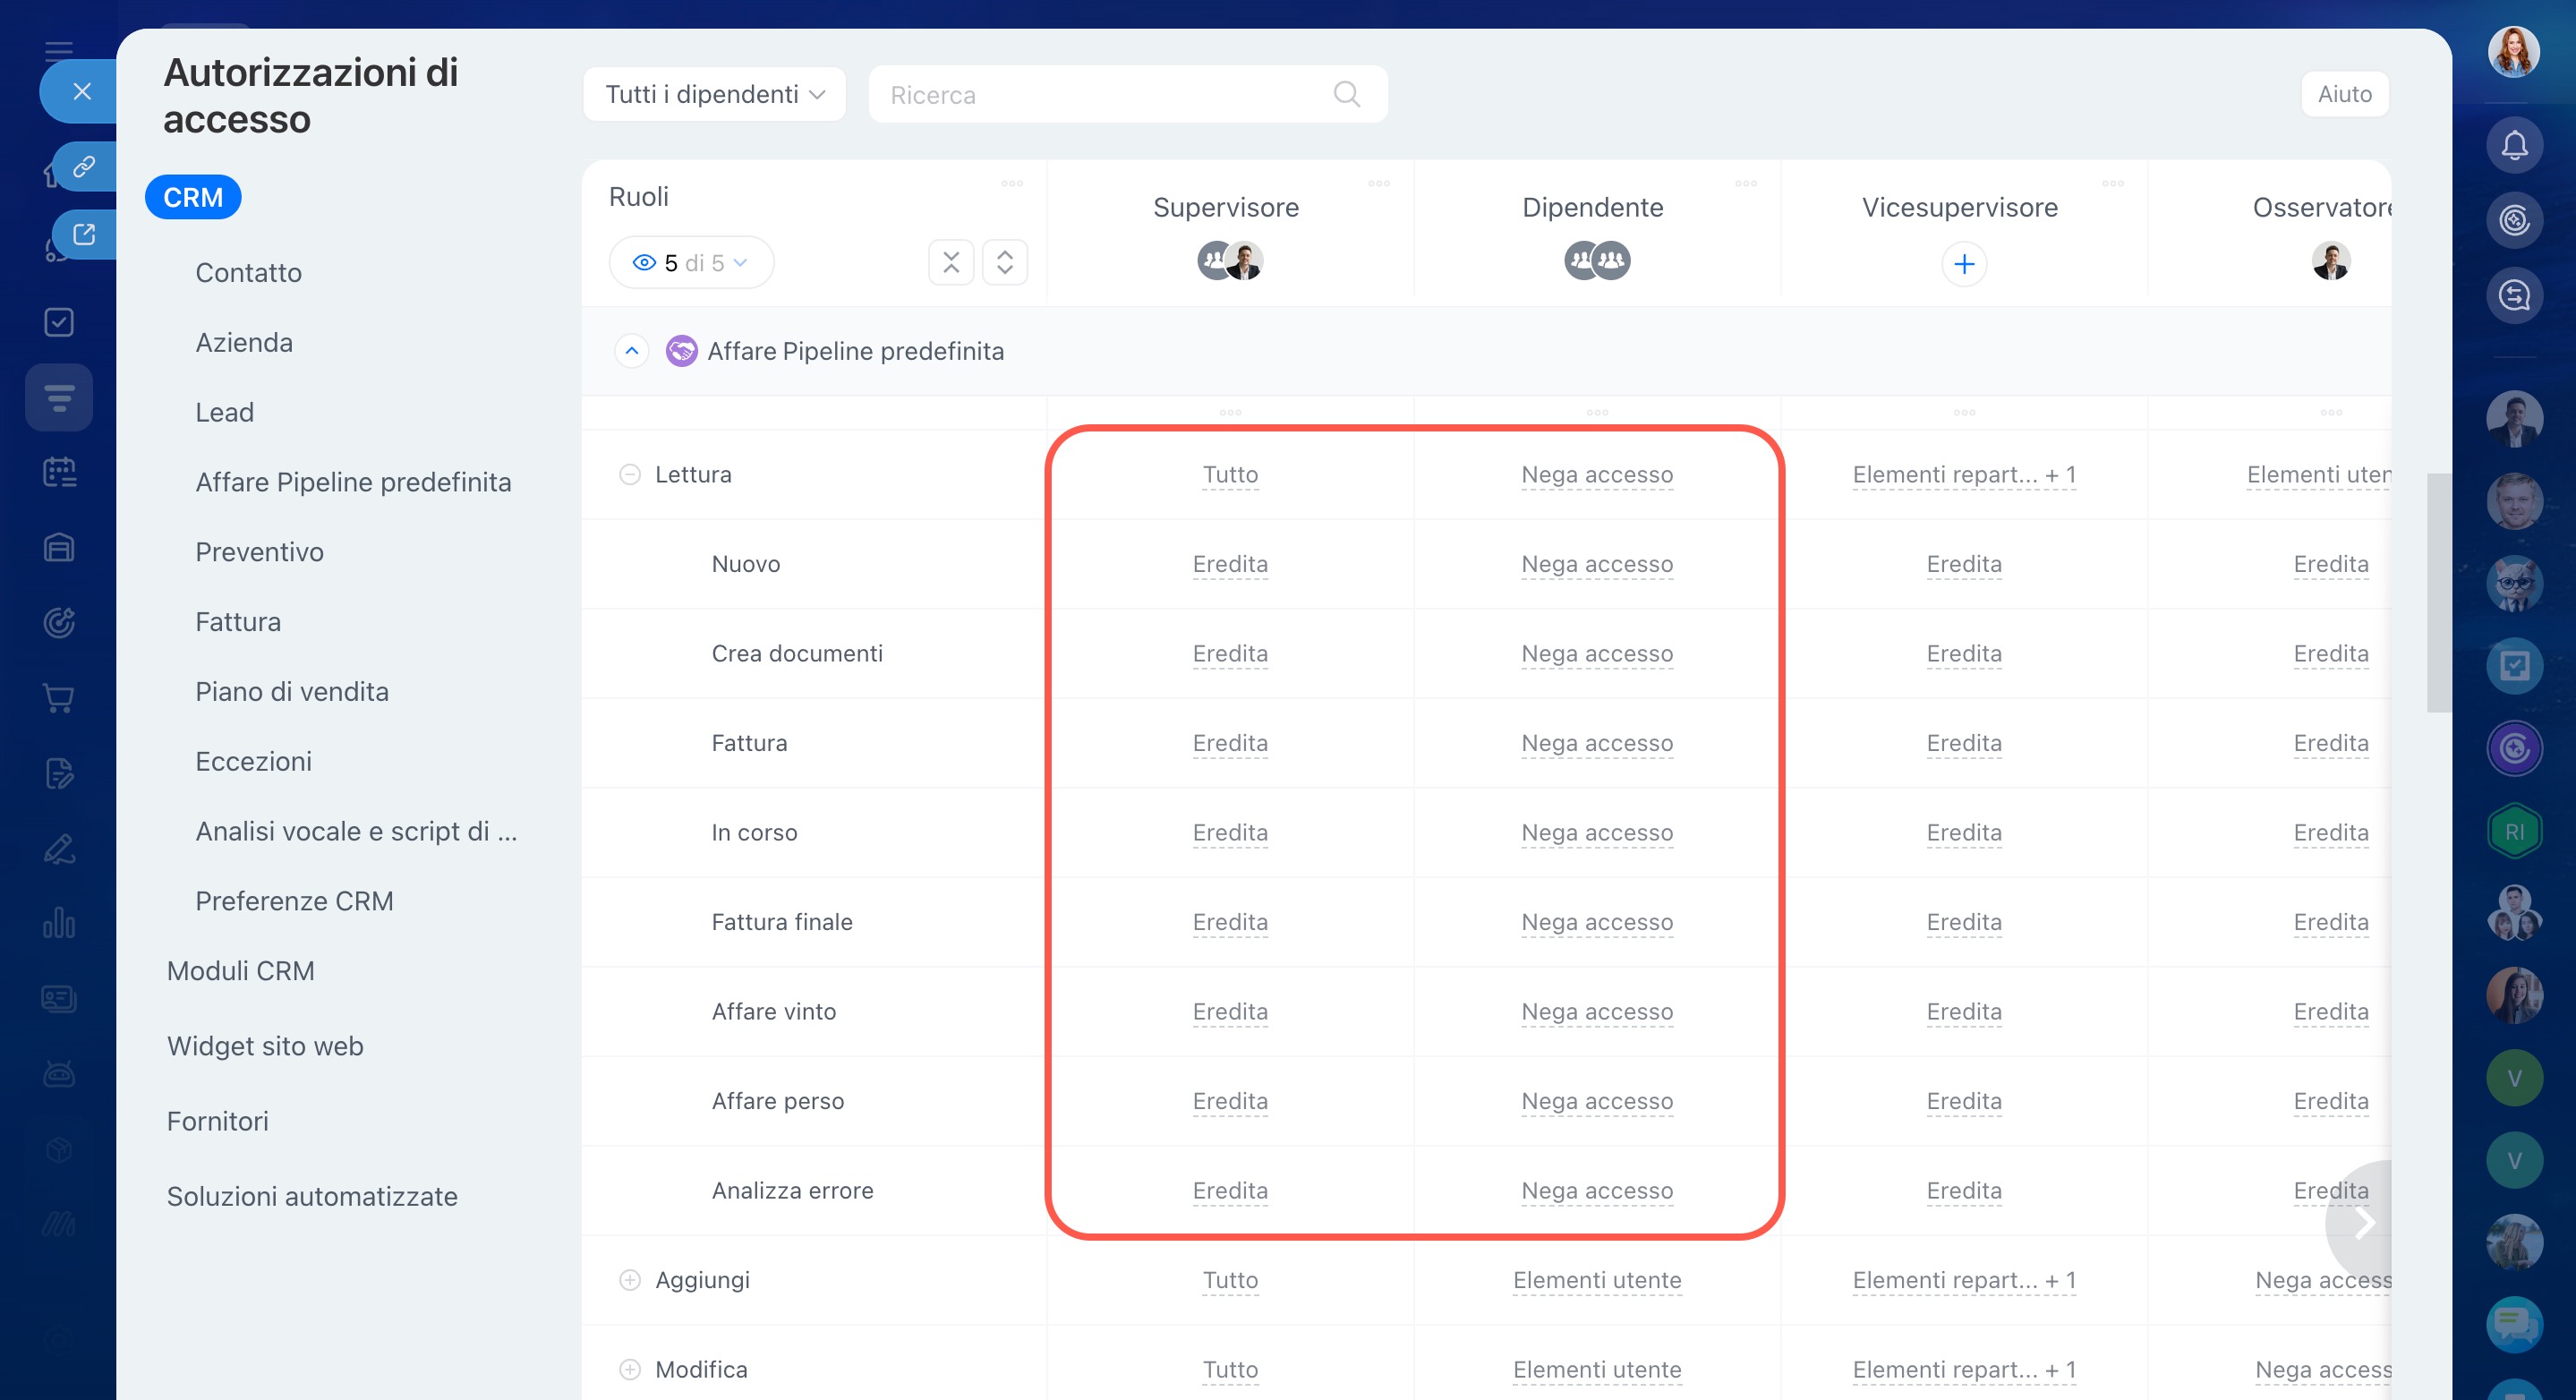
Task: Expand the Aggiungi permission row
Action: click(629, 1280)
